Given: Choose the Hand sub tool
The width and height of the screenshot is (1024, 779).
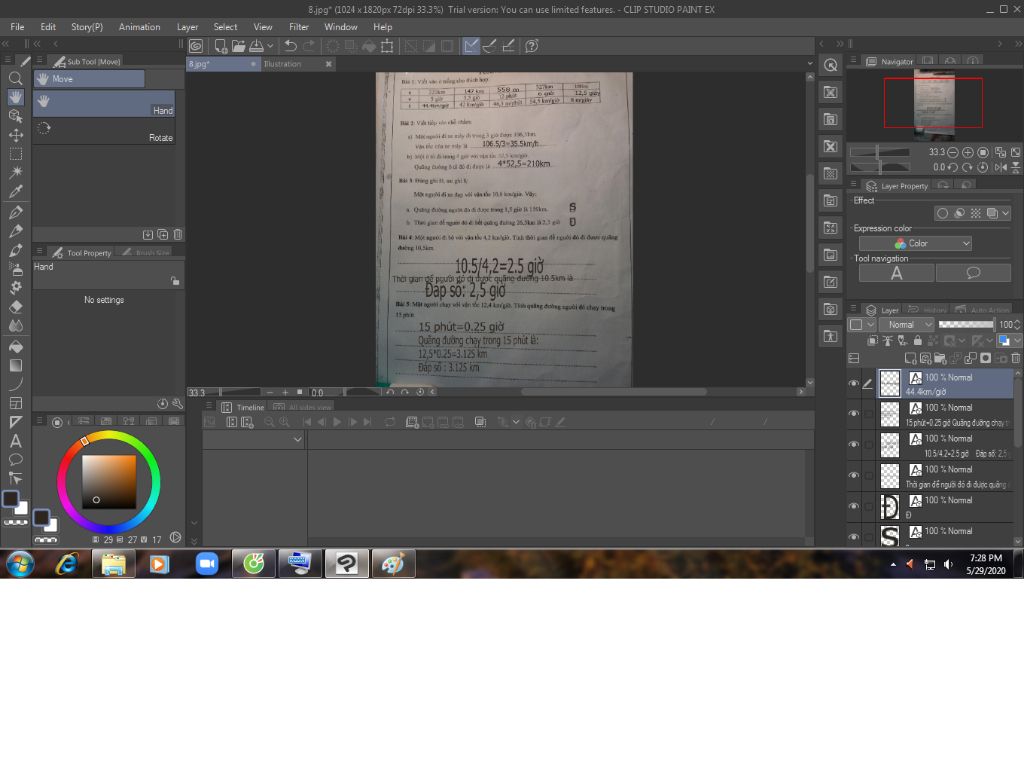Looking at the screenshot, I should (104, 104).
